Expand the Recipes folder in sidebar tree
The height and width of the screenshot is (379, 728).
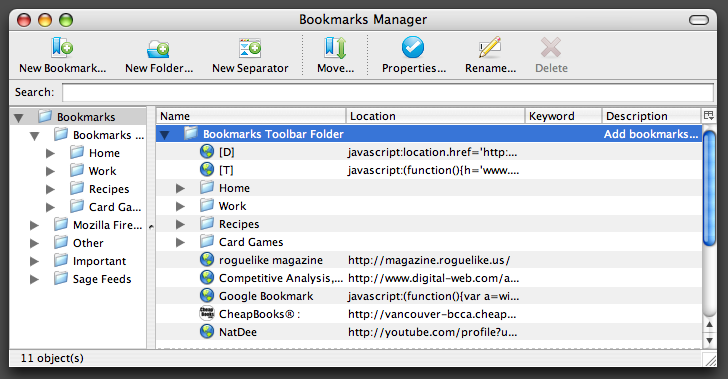(51, 190)
